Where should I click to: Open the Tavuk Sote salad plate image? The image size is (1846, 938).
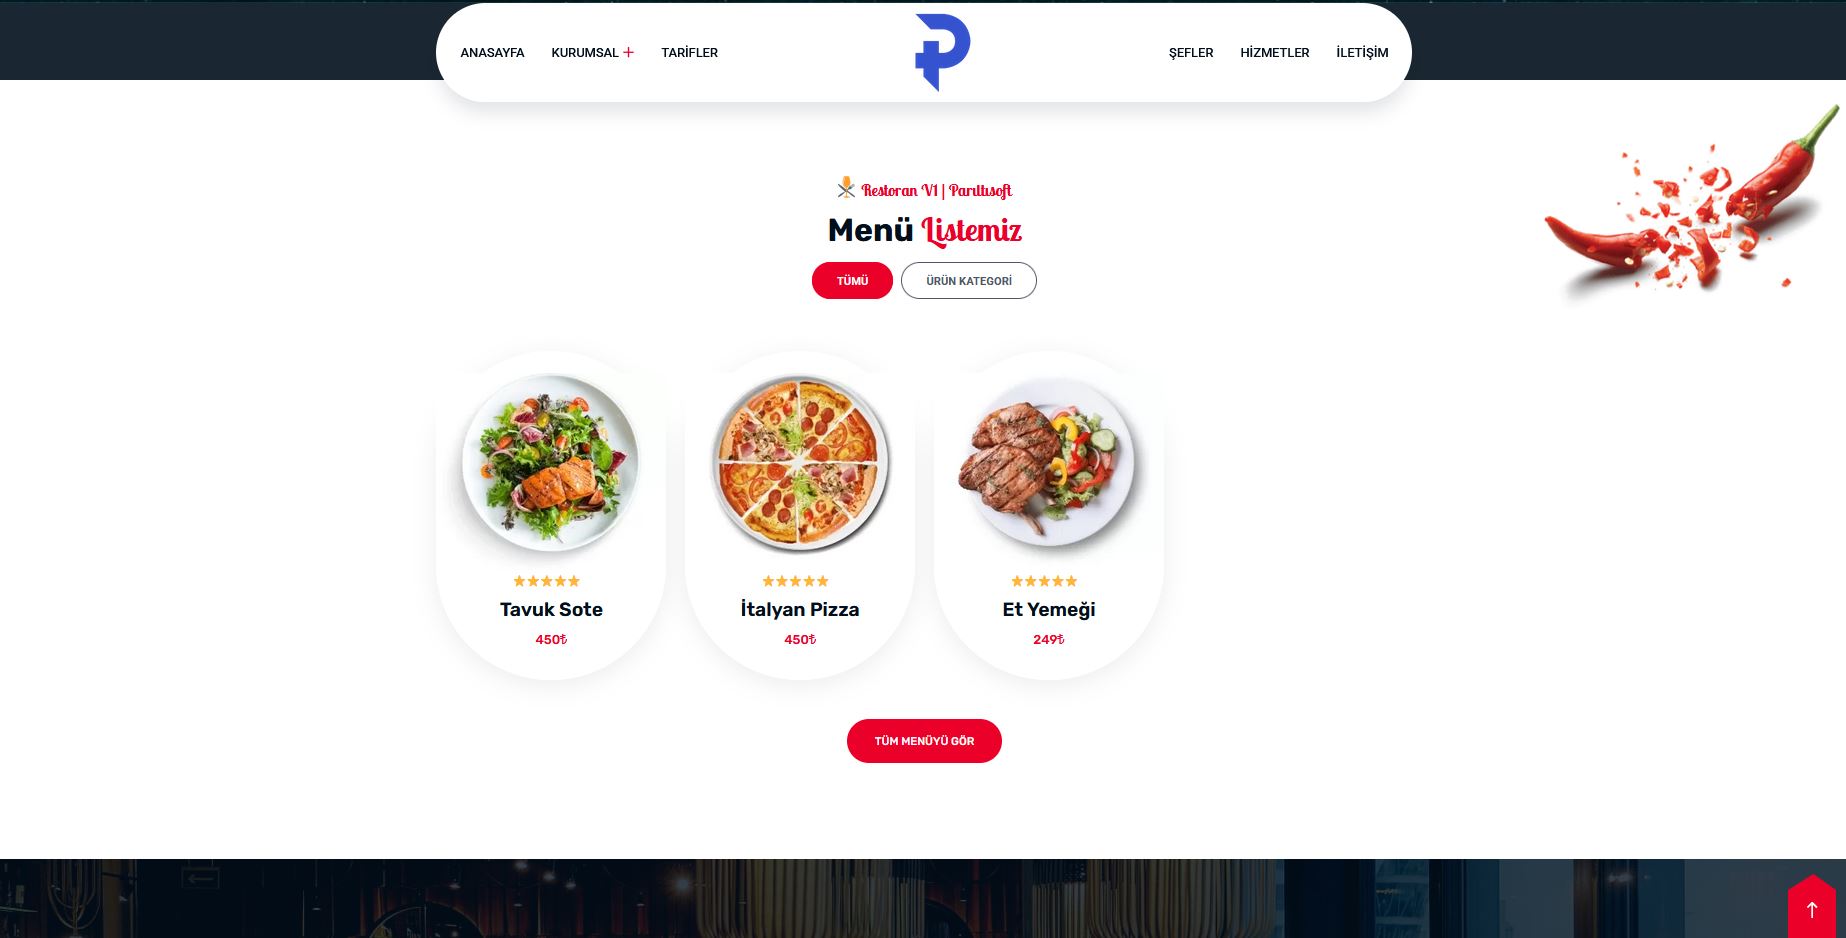[551, 462]
